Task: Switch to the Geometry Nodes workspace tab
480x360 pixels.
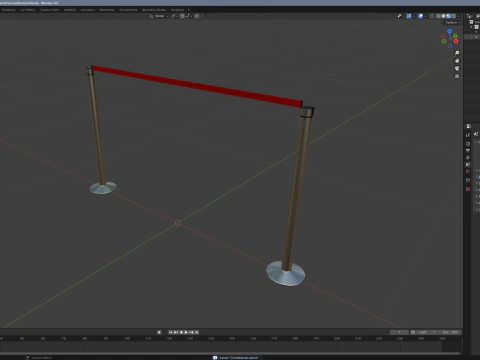Action: coord(154,10)
